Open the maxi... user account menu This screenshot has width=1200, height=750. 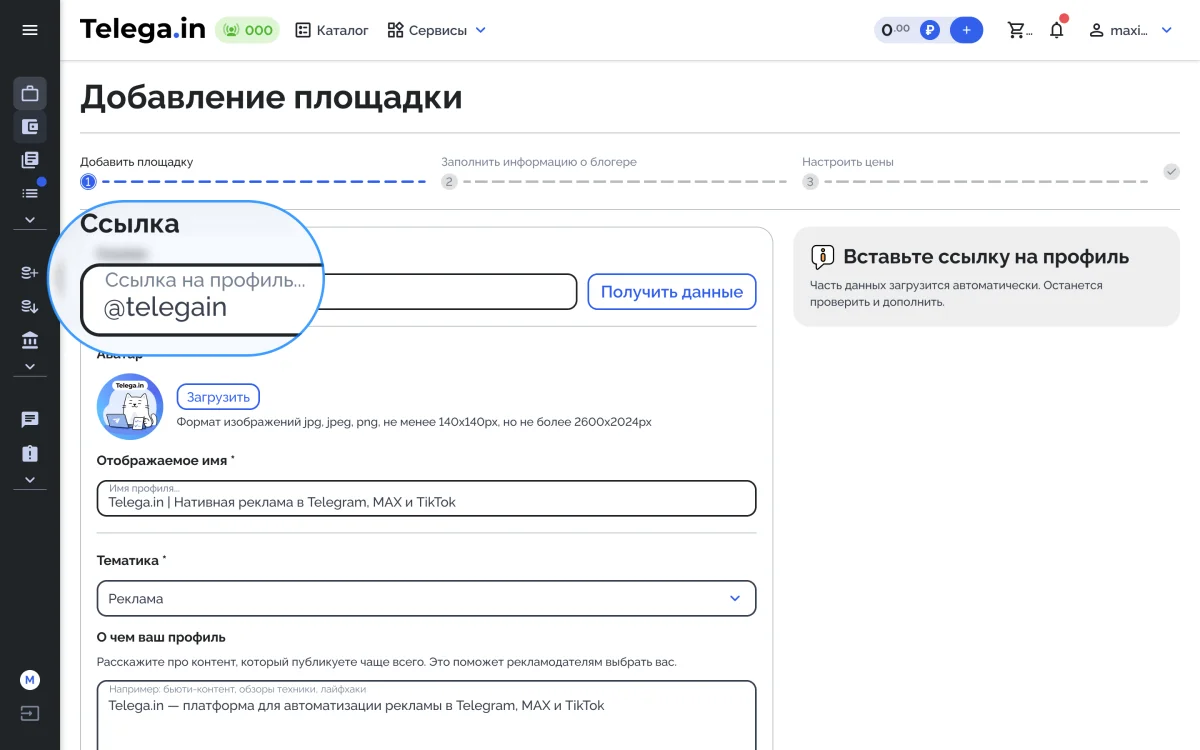click(x=1130, y=30)
